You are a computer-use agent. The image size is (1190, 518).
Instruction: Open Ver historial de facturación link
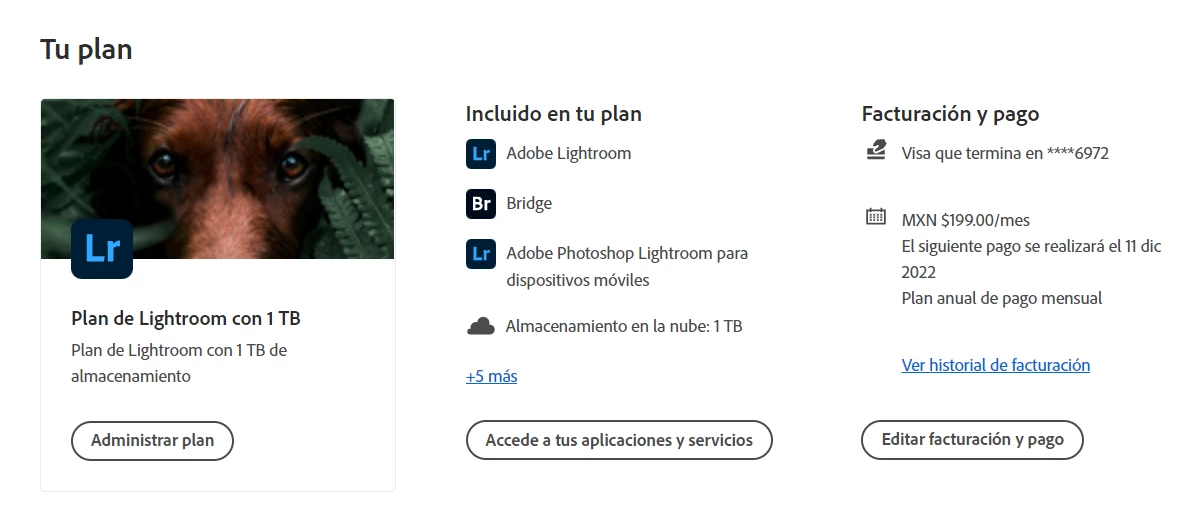point(996,365)
